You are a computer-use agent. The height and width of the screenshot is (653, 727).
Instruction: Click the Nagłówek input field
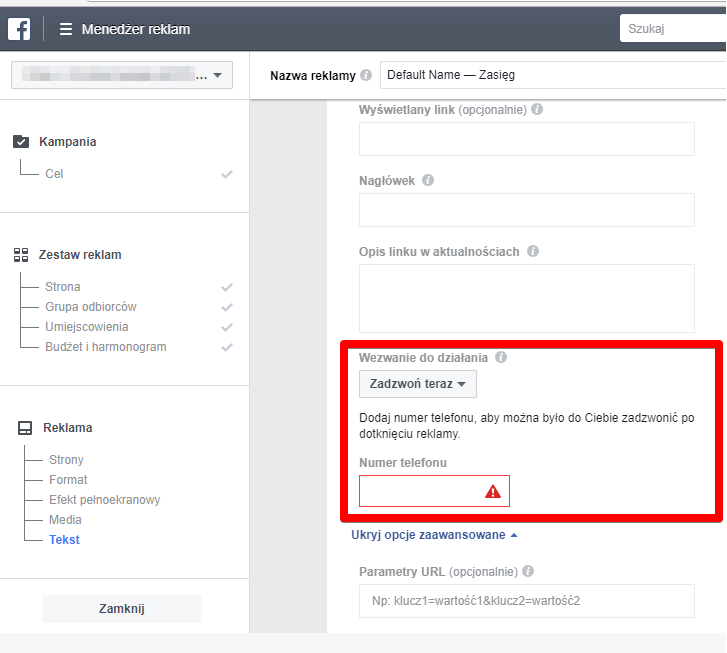click(x=527, y=210)
